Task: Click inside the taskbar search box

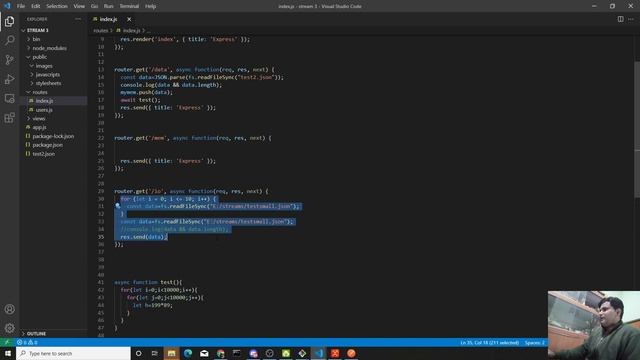Action: pos(73,353)
